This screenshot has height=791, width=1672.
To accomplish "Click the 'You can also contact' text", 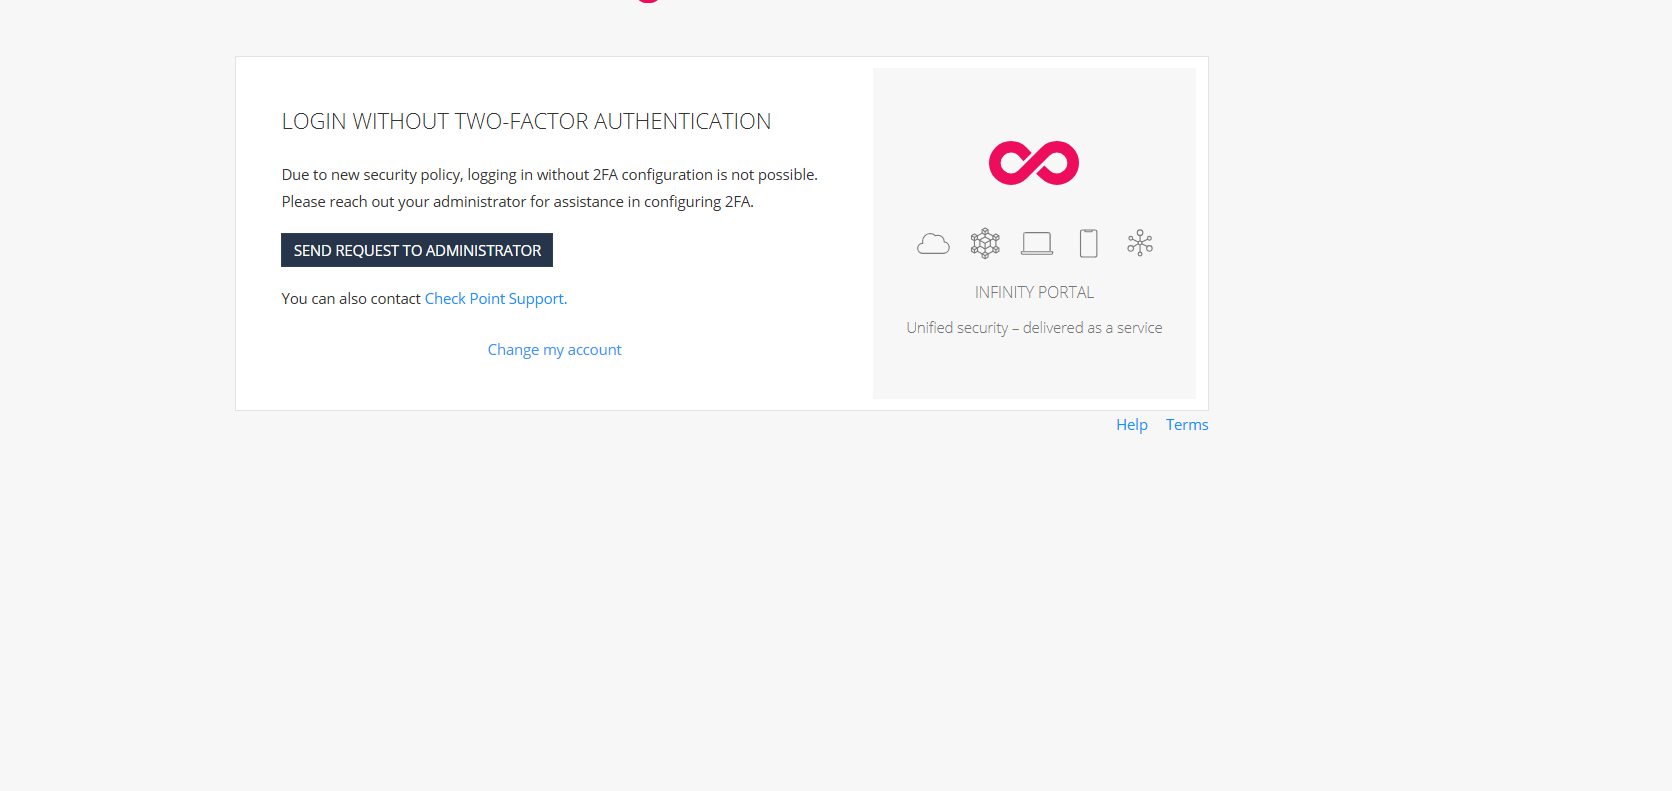I will pos(351,299).
